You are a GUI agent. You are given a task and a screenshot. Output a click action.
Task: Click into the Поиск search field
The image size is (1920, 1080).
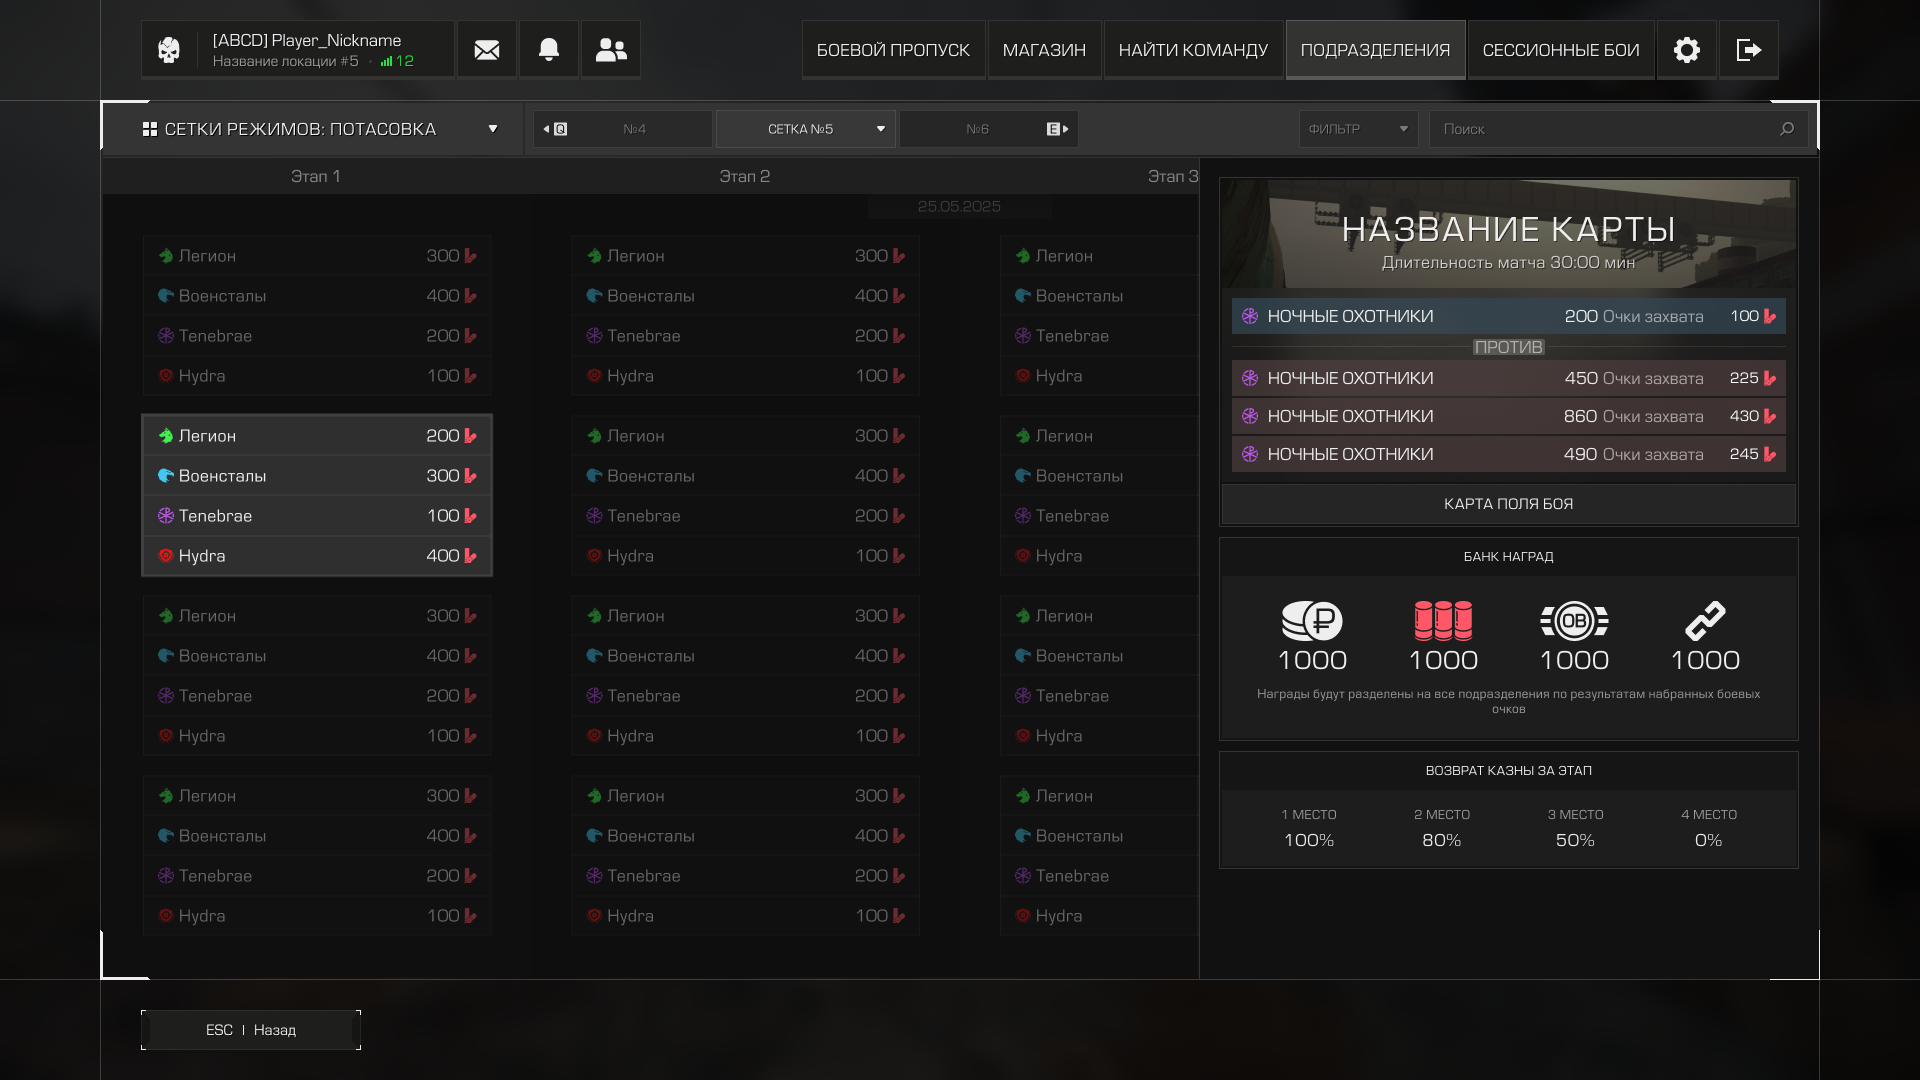(x=1600, y=129)
